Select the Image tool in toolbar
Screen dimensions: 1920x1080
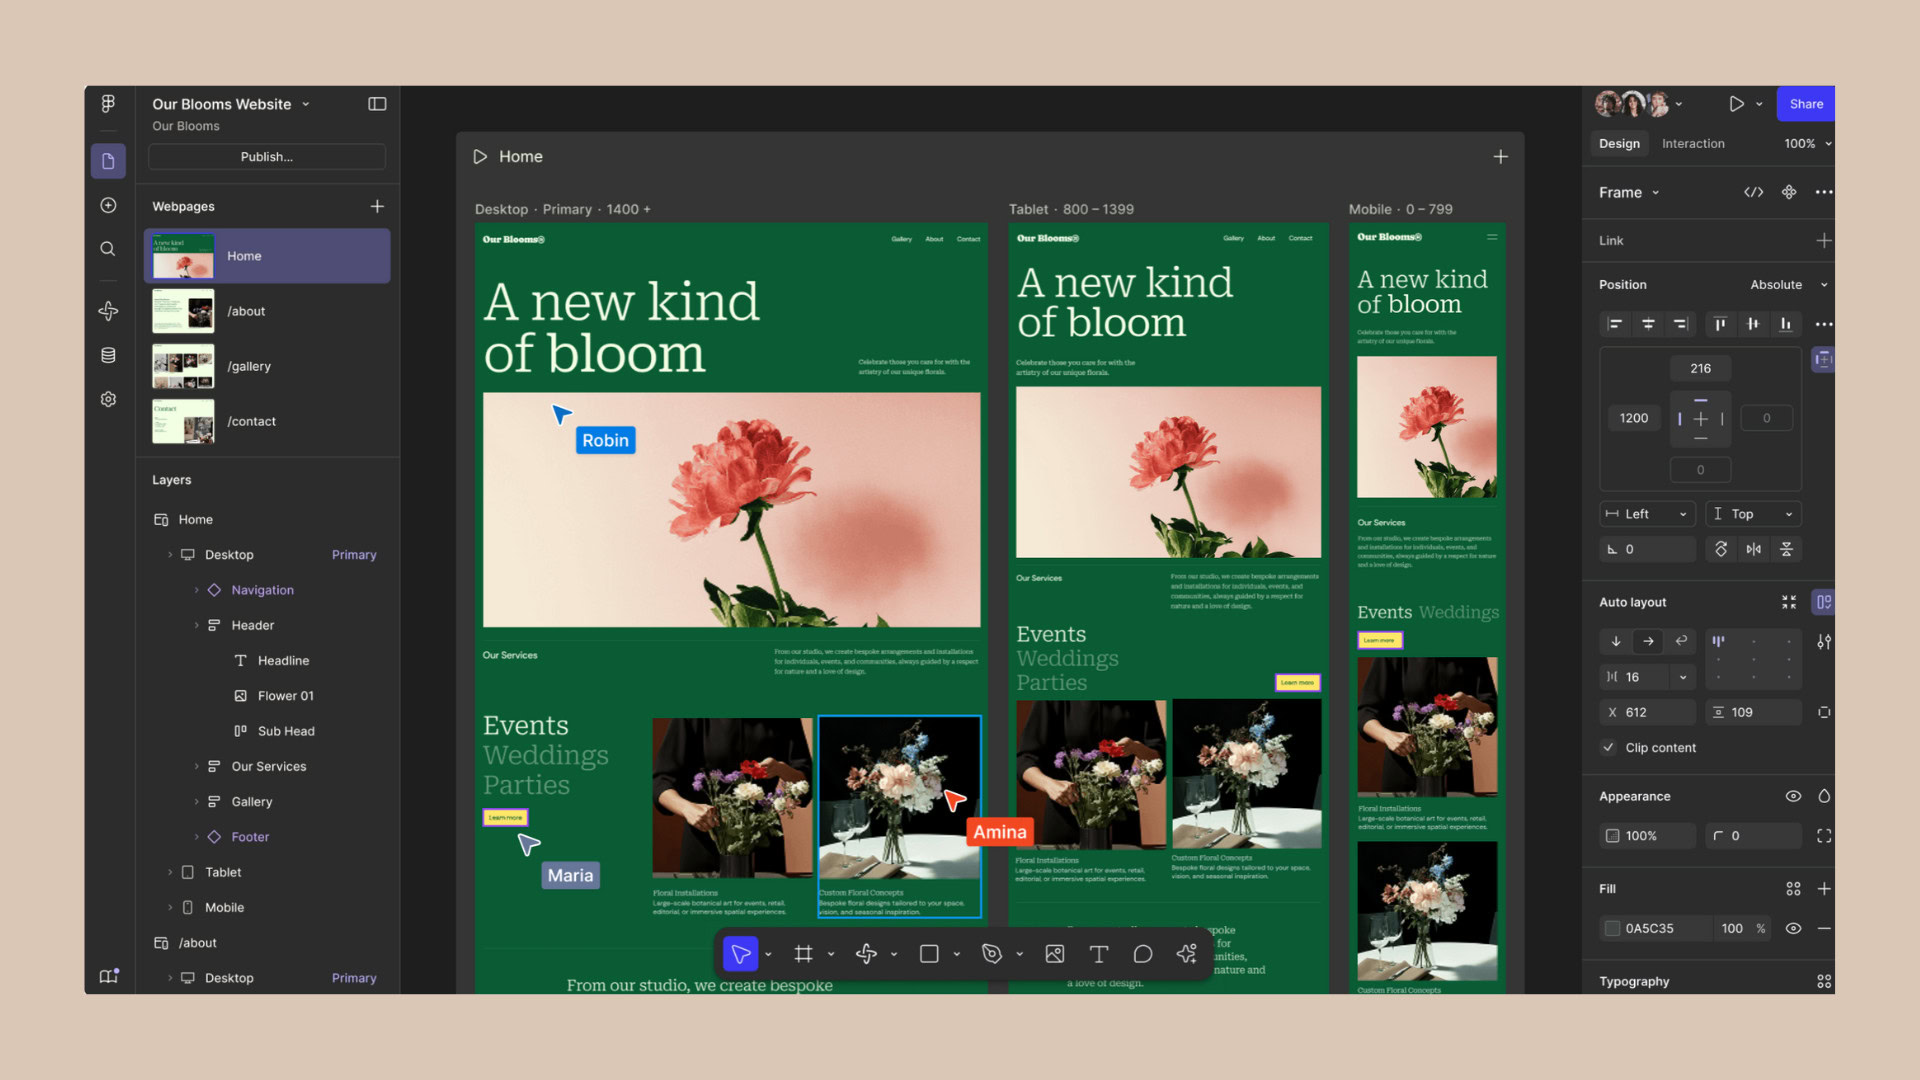1054,954
